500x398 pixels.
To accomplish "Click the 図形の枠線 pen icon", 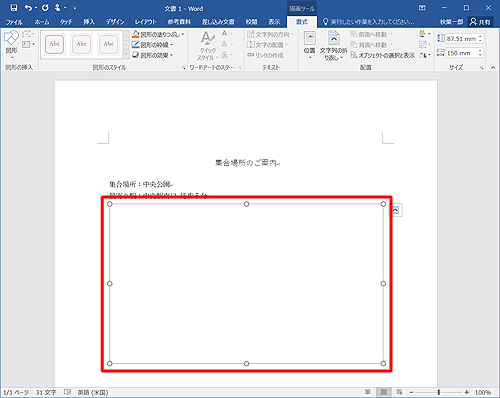I will (x=136, y=45).
